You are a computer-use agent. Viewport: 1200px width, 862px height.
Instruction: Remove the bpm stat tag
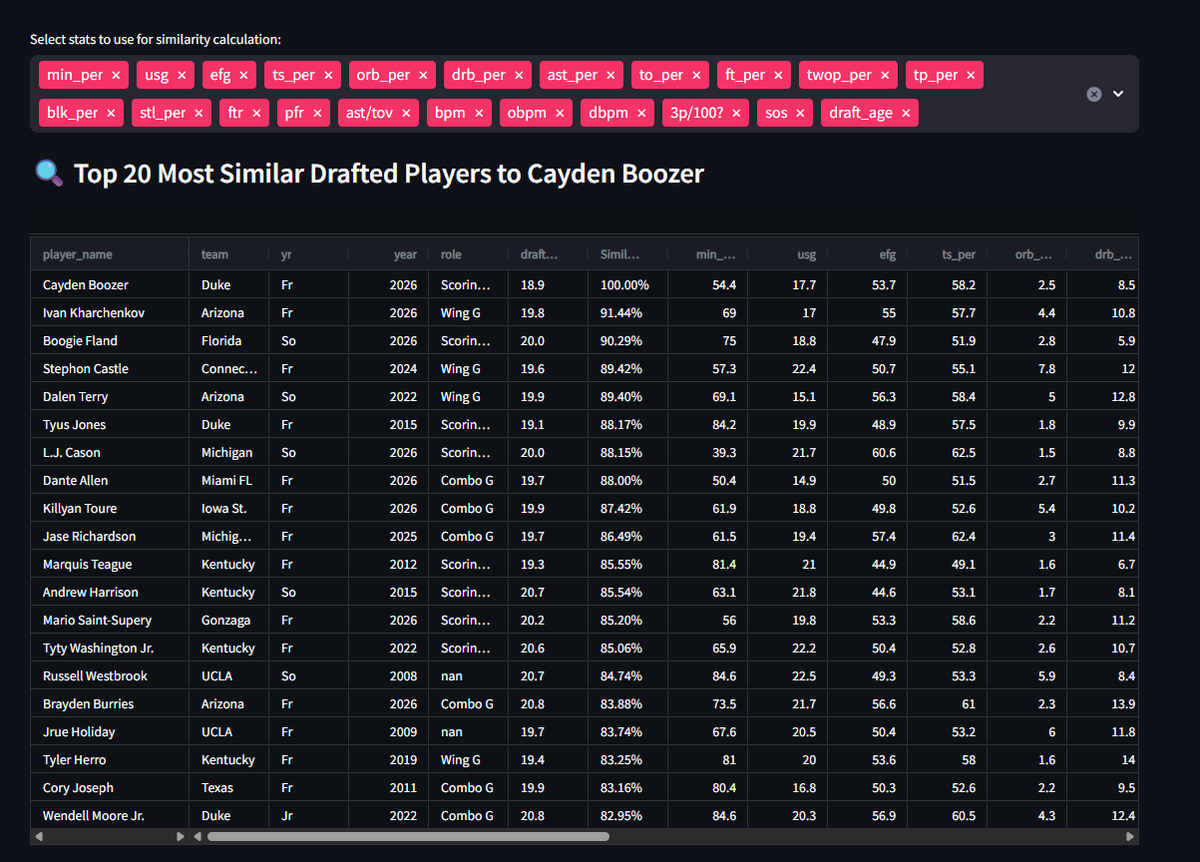pyautogui.click(x=478, y=113)
